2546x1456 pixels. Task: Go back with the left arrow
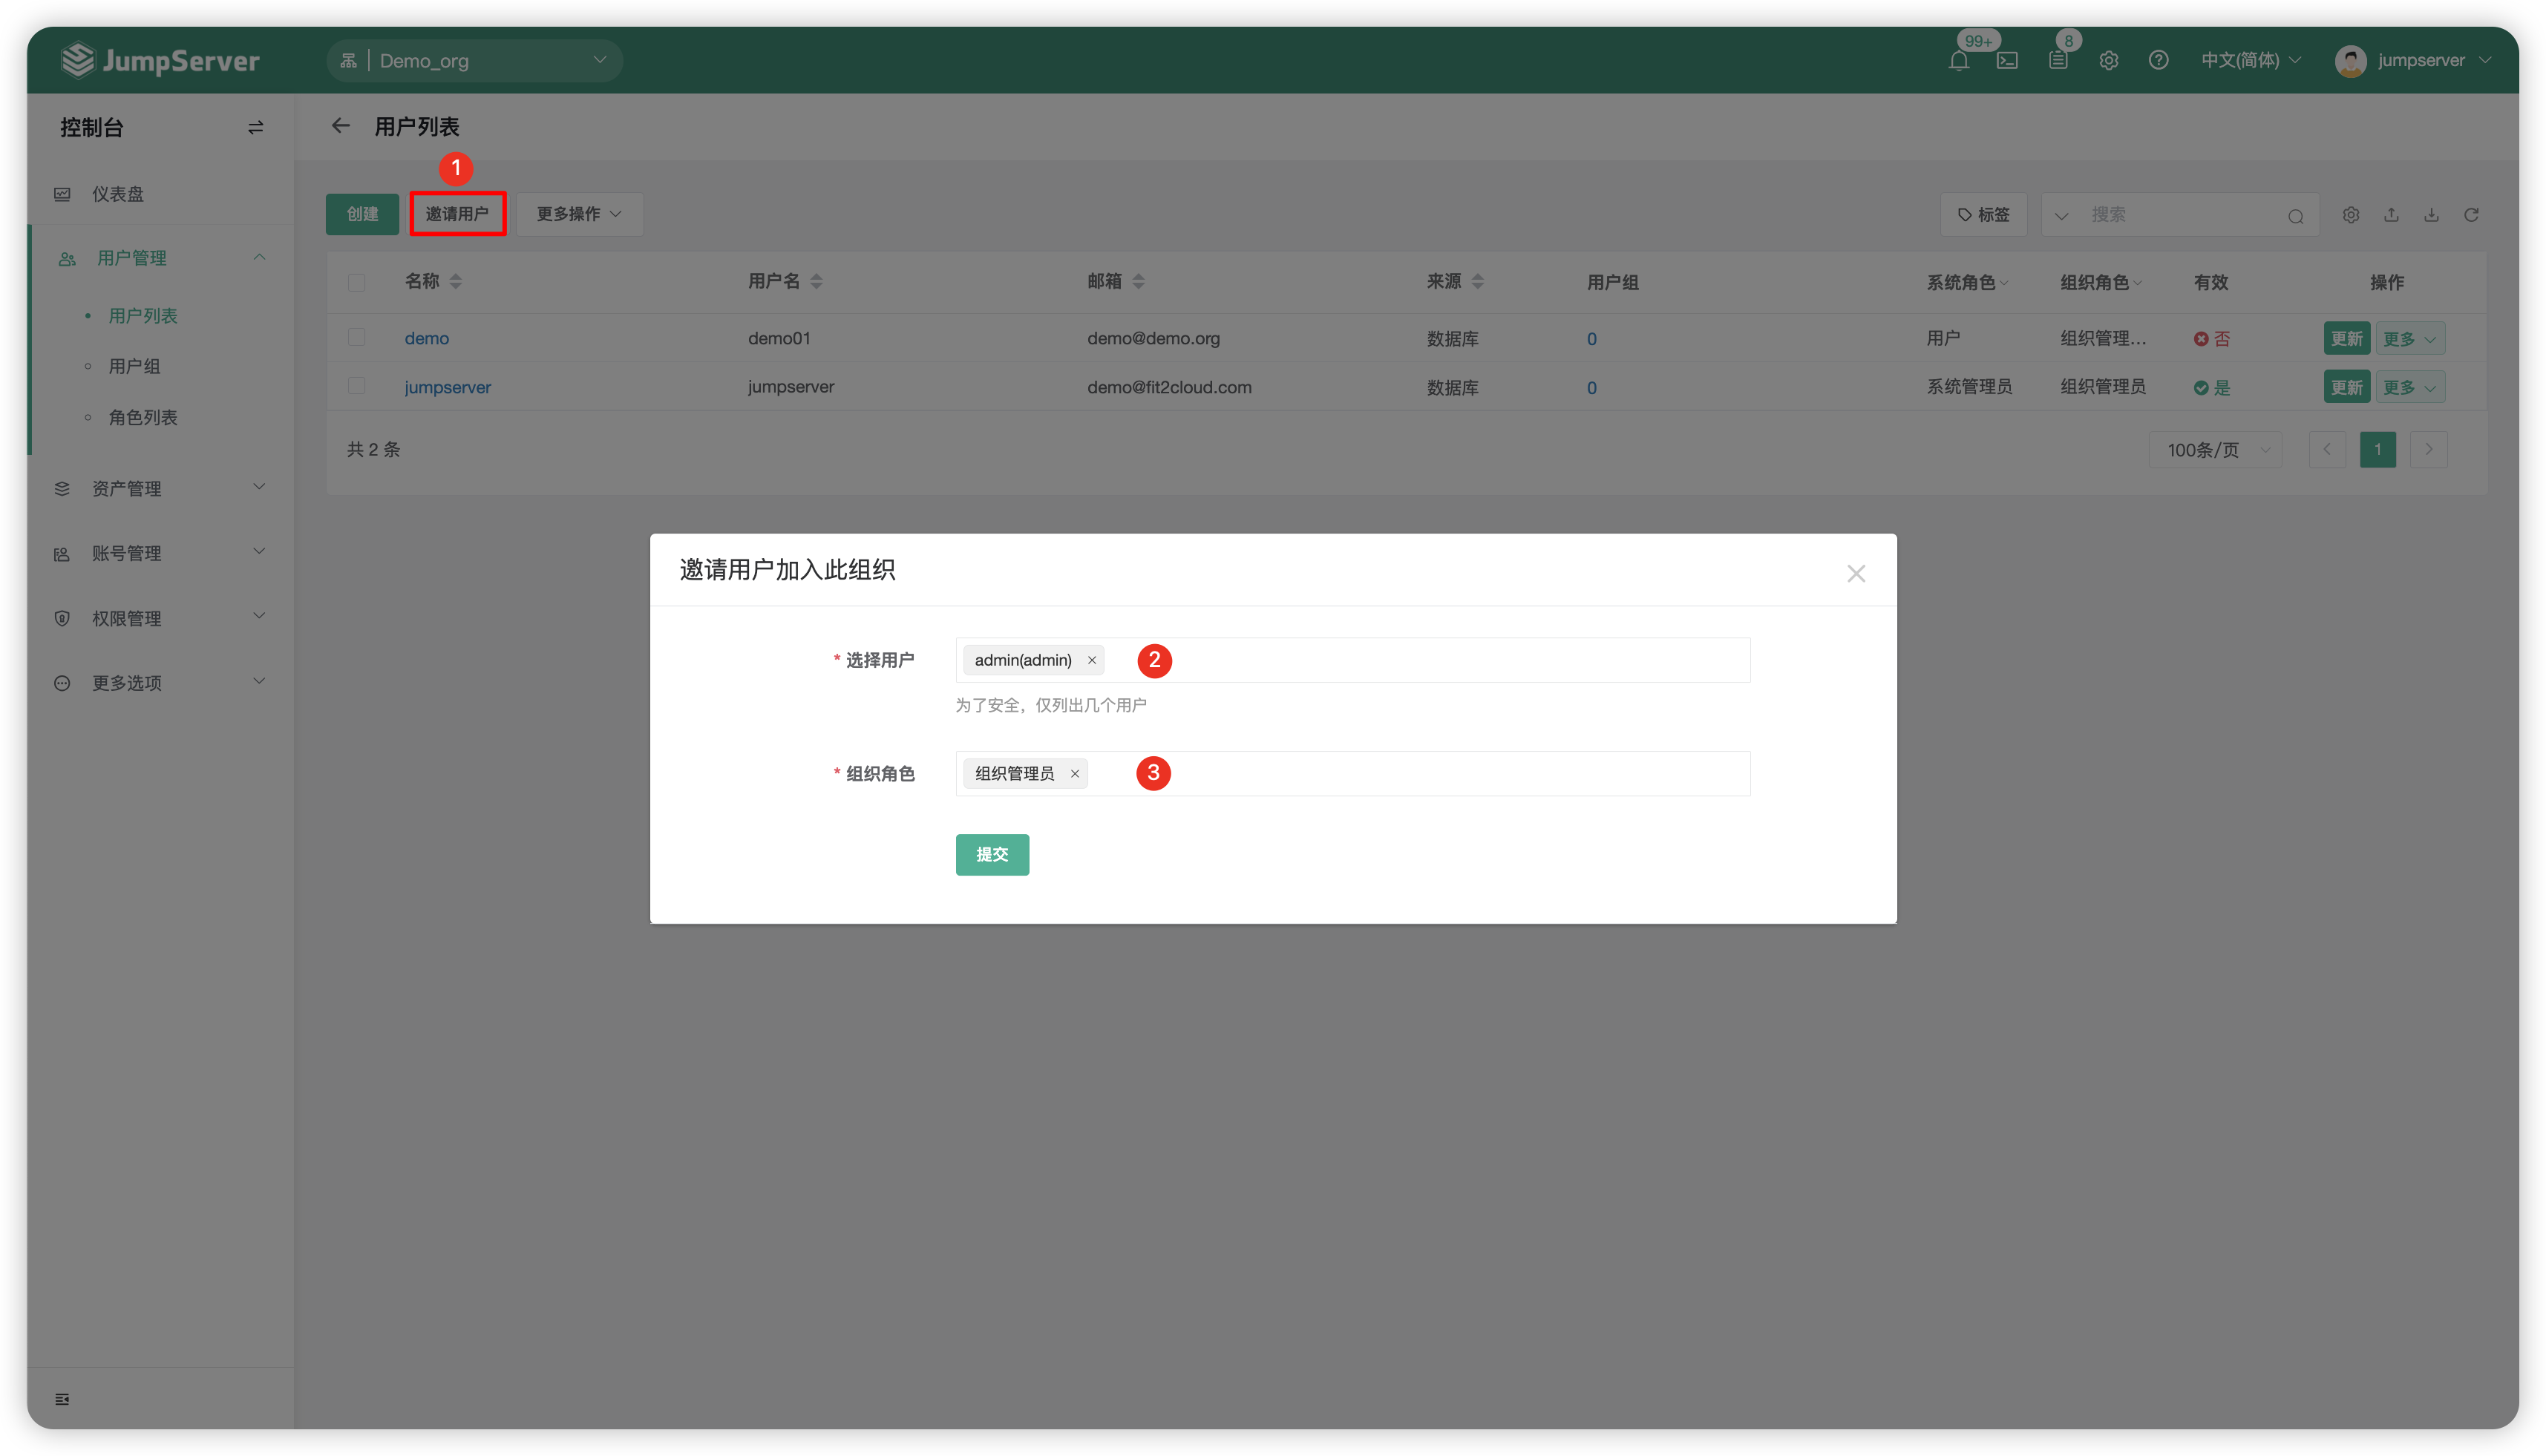tap(341, 126)
